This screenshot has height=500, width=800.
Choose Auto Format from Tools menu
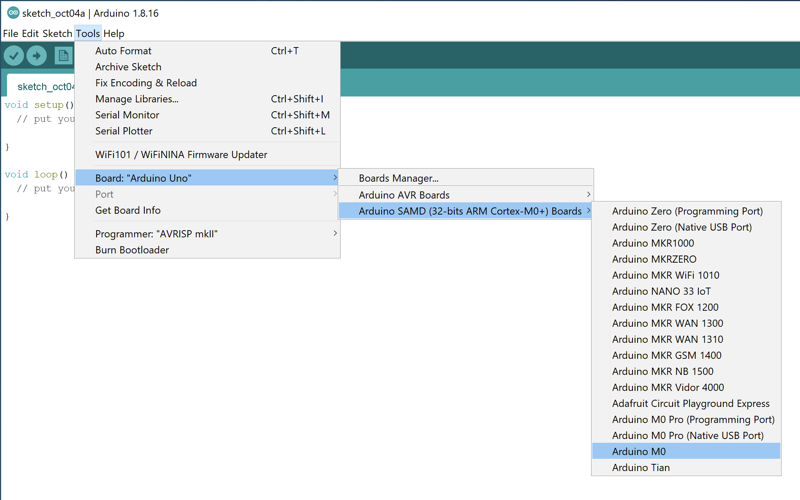pyautogui.click(x=207, y=51)
